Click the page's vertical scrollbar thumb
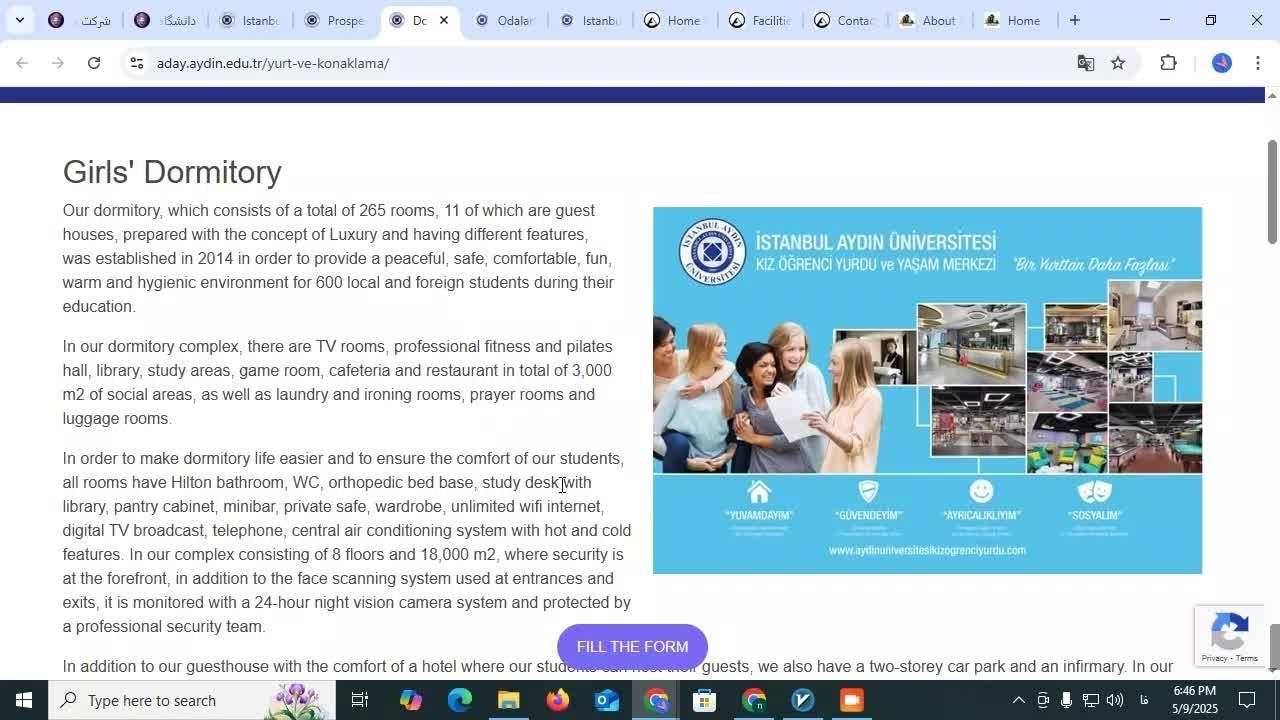 pos(1272,190)
